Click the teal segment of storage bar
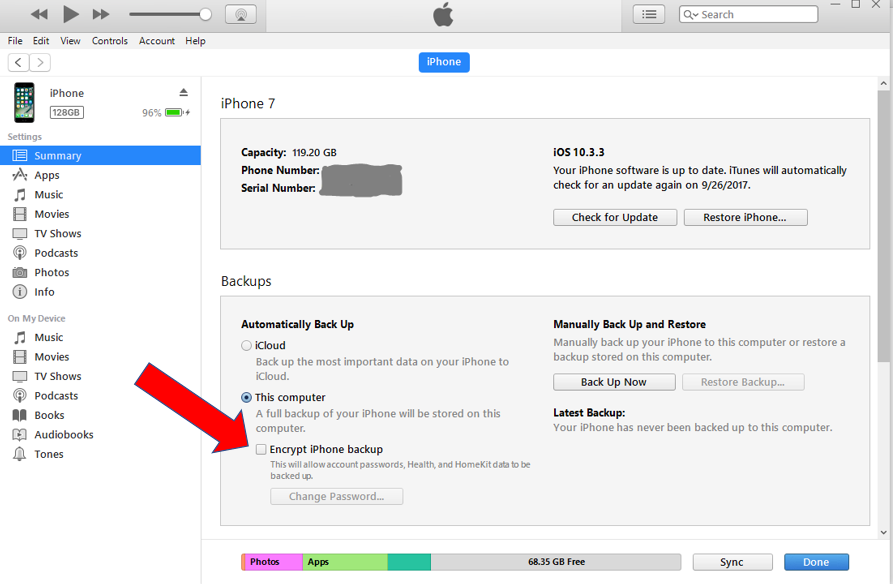The width and height of the screenshot is (895, 584). (409, 562)
